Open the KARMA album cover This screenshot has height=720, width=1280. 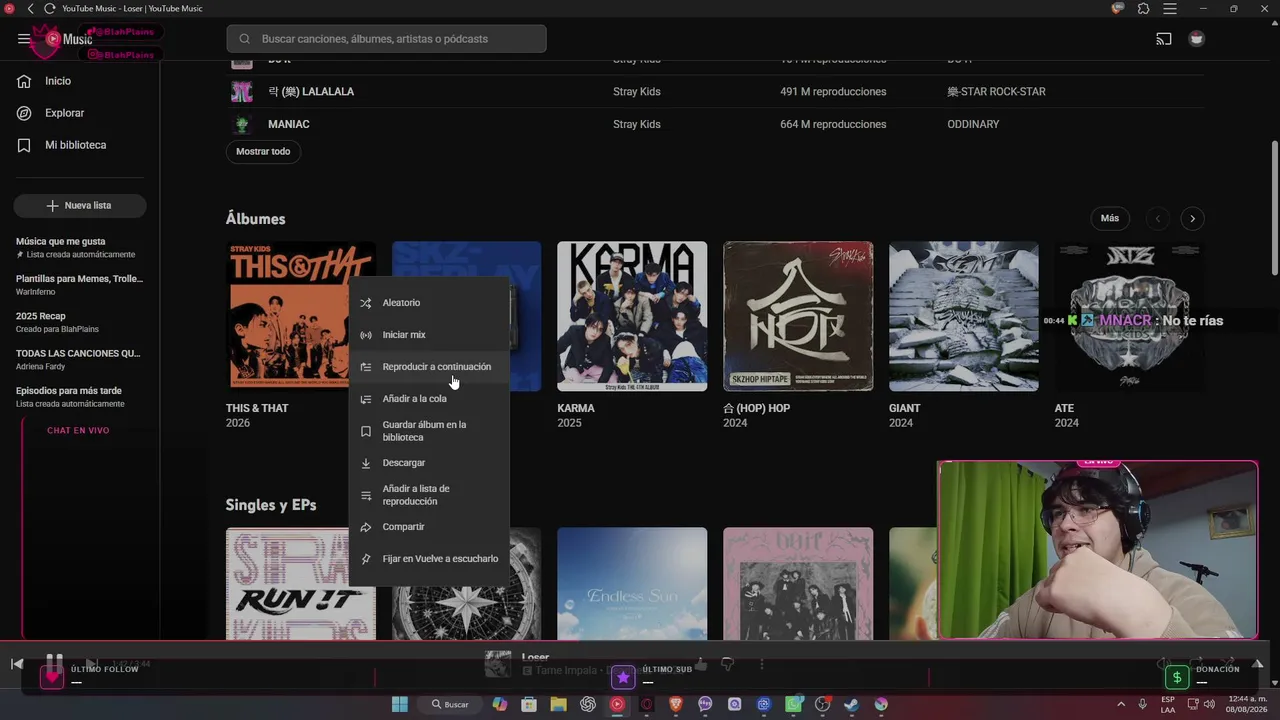pyautogui.click(x=632, y=316)
